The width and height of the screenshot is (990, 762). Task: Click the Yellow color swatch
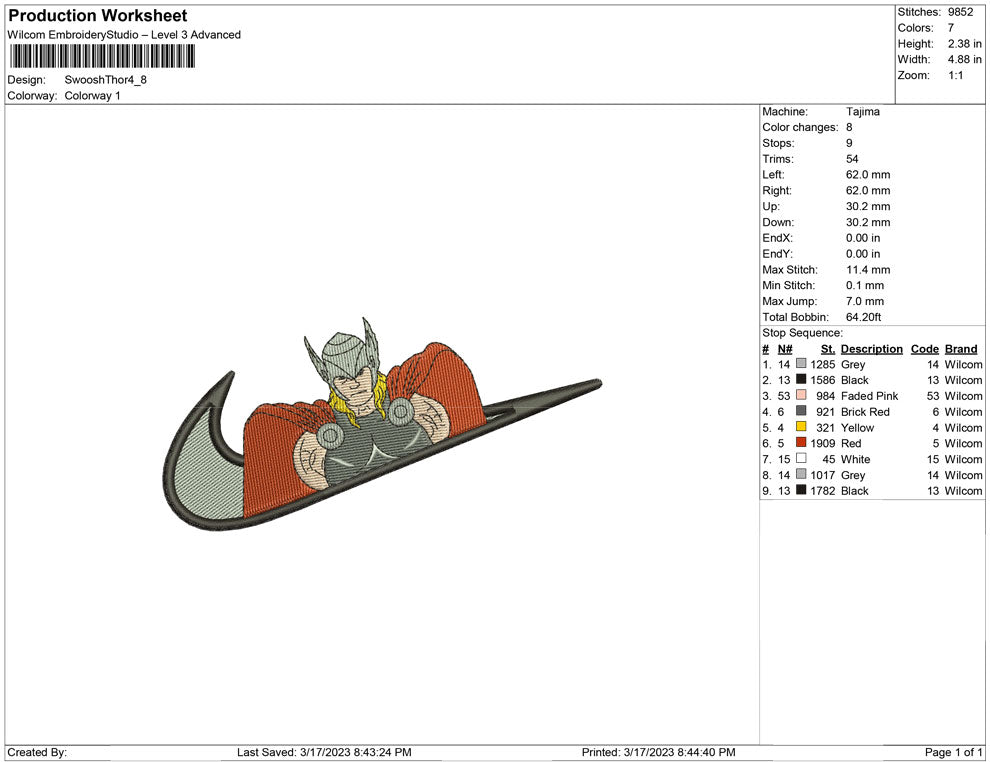pos(801,427)
